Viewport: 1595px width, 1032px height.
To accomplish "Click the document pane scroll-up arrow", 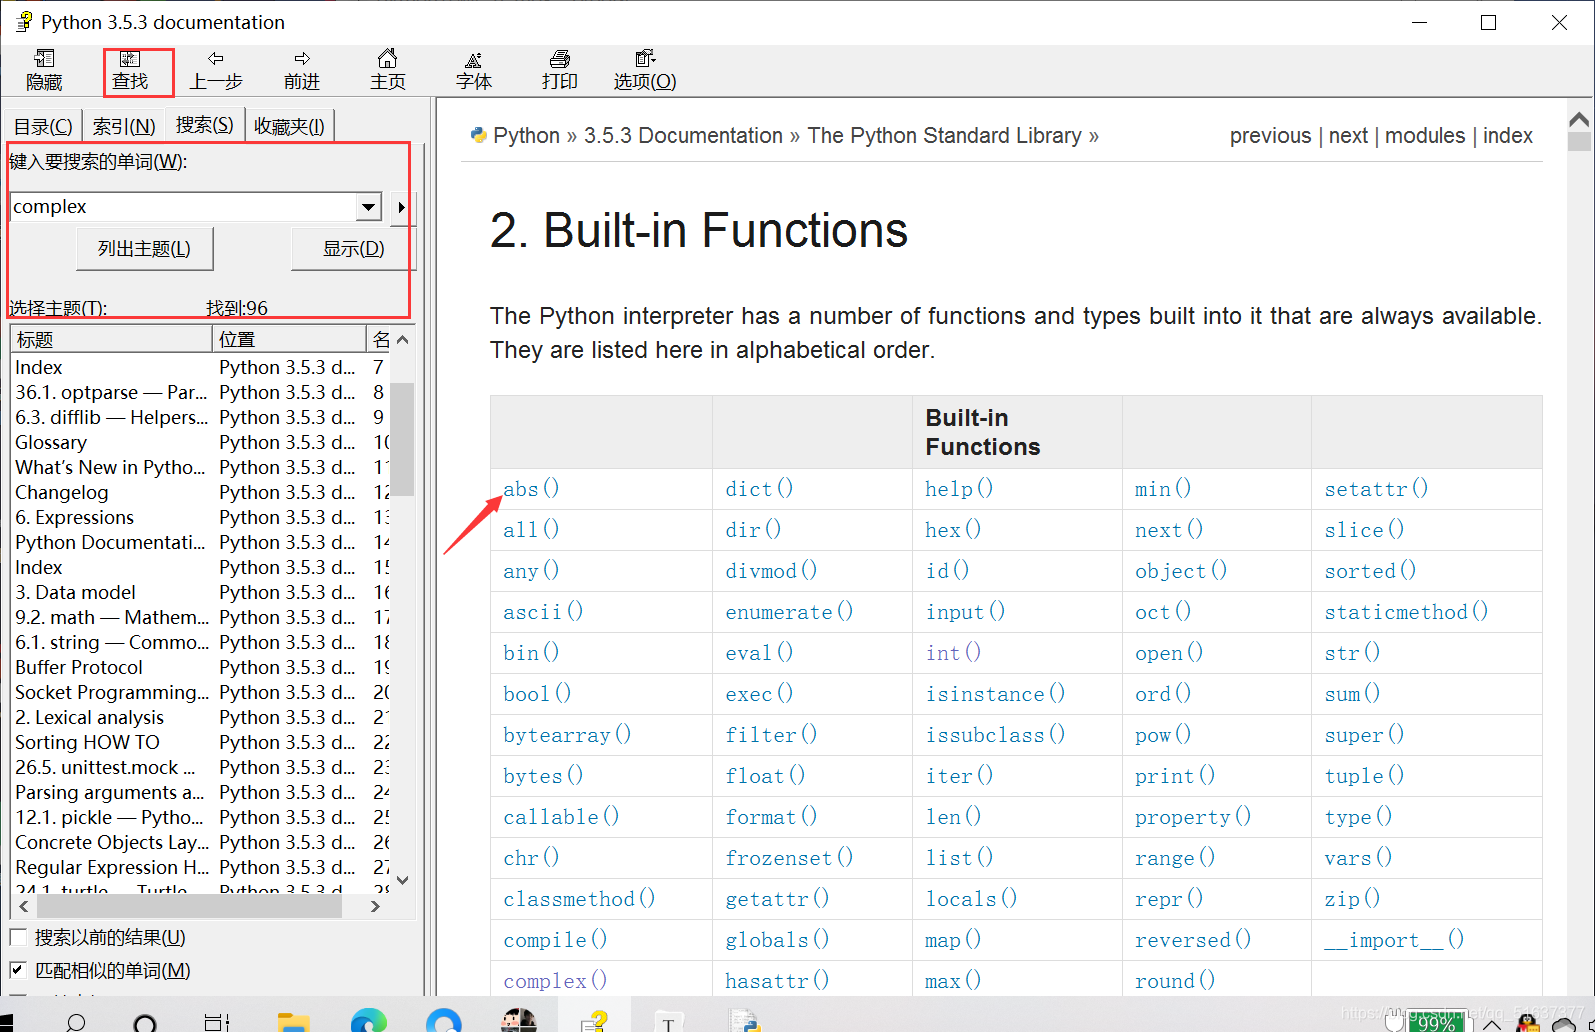I will point(1579,120).
